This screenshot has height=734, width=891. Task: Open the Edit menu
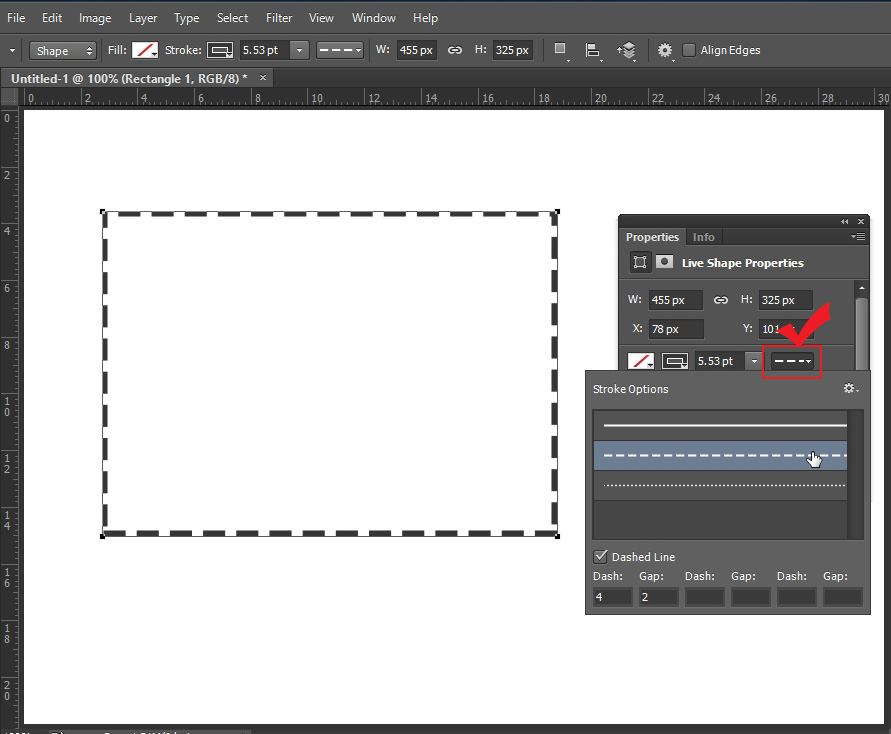pyautogui.click(x=52, y=18)
